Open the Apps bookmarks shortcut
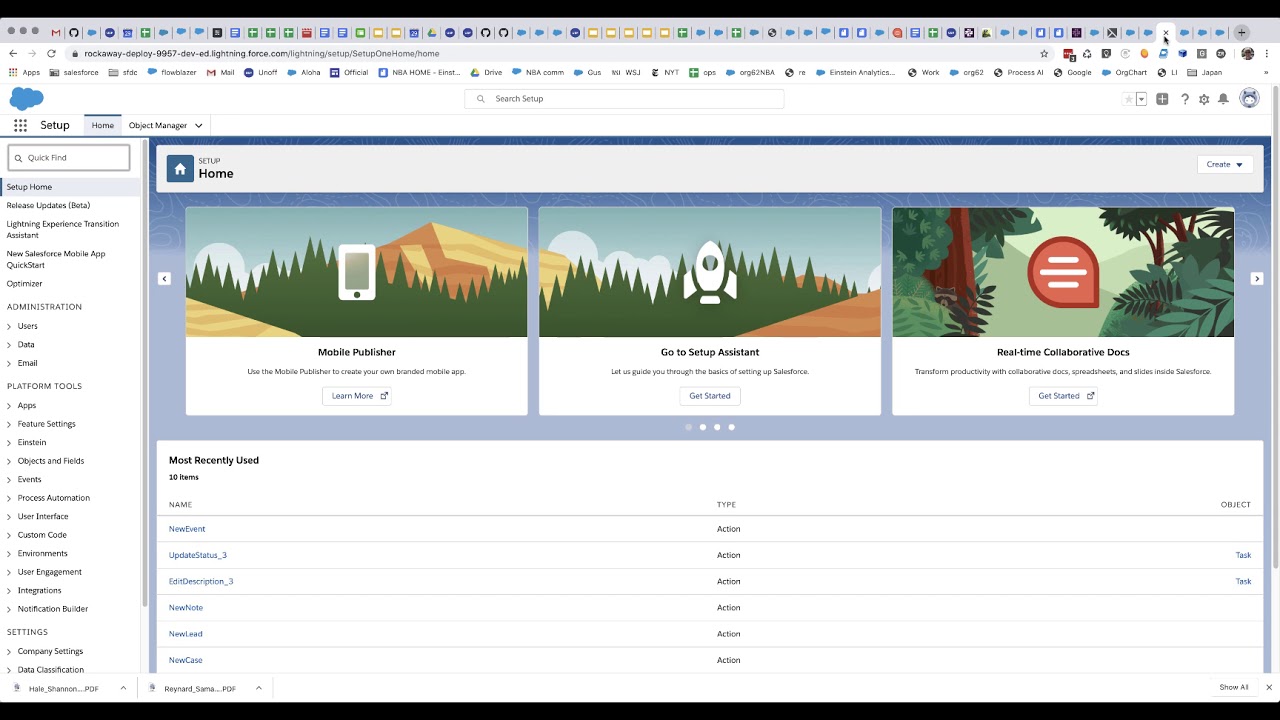Image resolution: width=1280 pixels, height=720 pixels. click(x=24, y=72)
